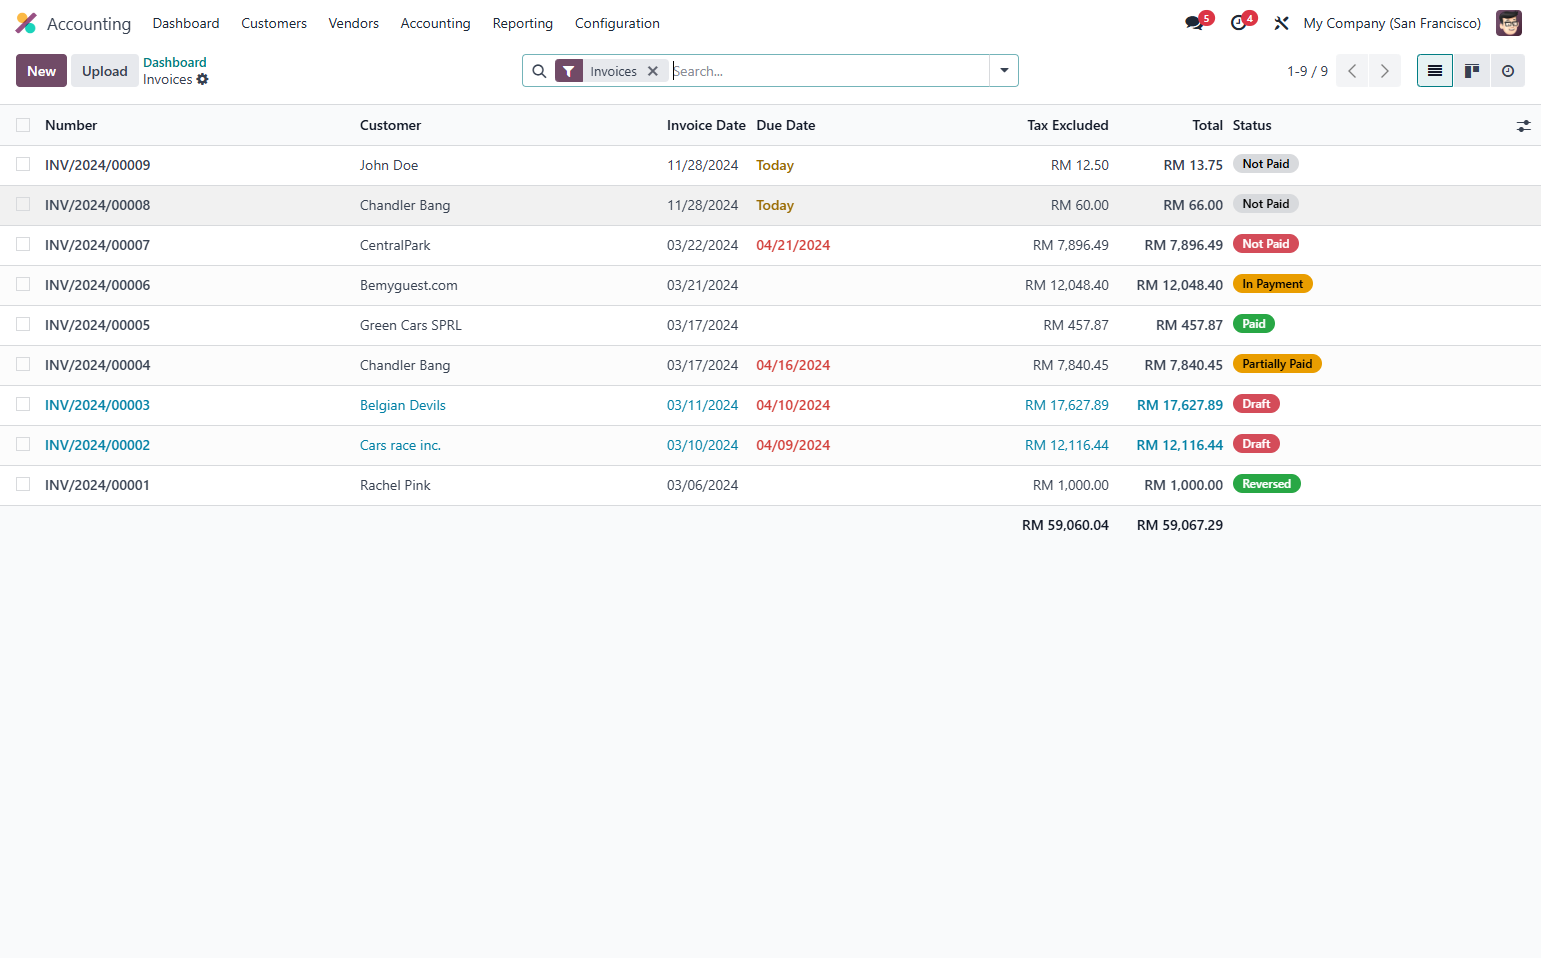Check the box for INV/2024/00007
The image size is (1541, 958).
[23, 244]
